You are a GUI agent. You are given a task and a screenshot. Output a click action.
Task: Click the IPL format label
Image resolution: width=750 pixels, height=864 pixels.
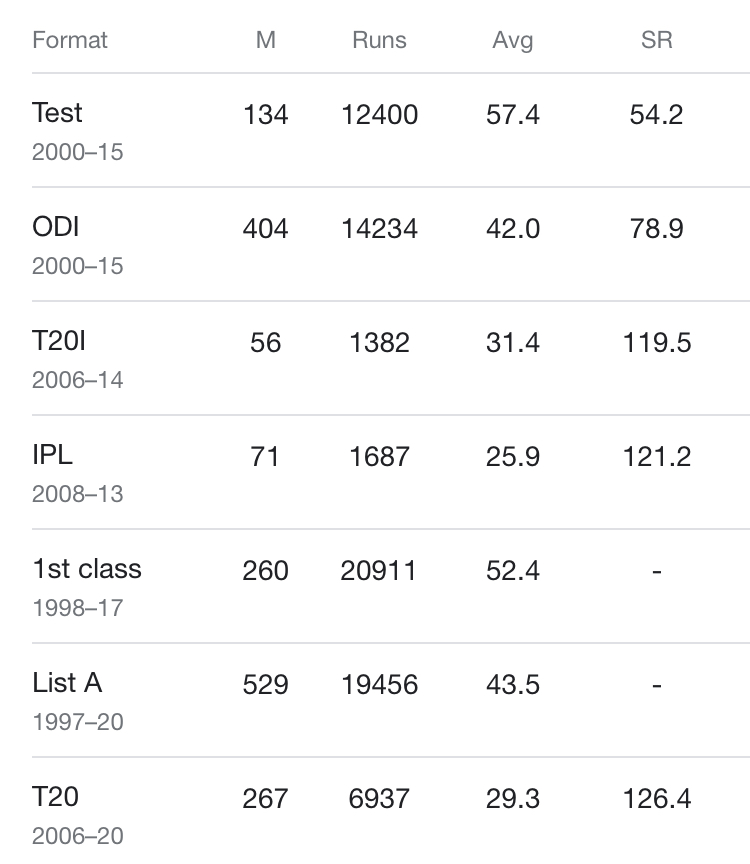[x=52, y=455]
